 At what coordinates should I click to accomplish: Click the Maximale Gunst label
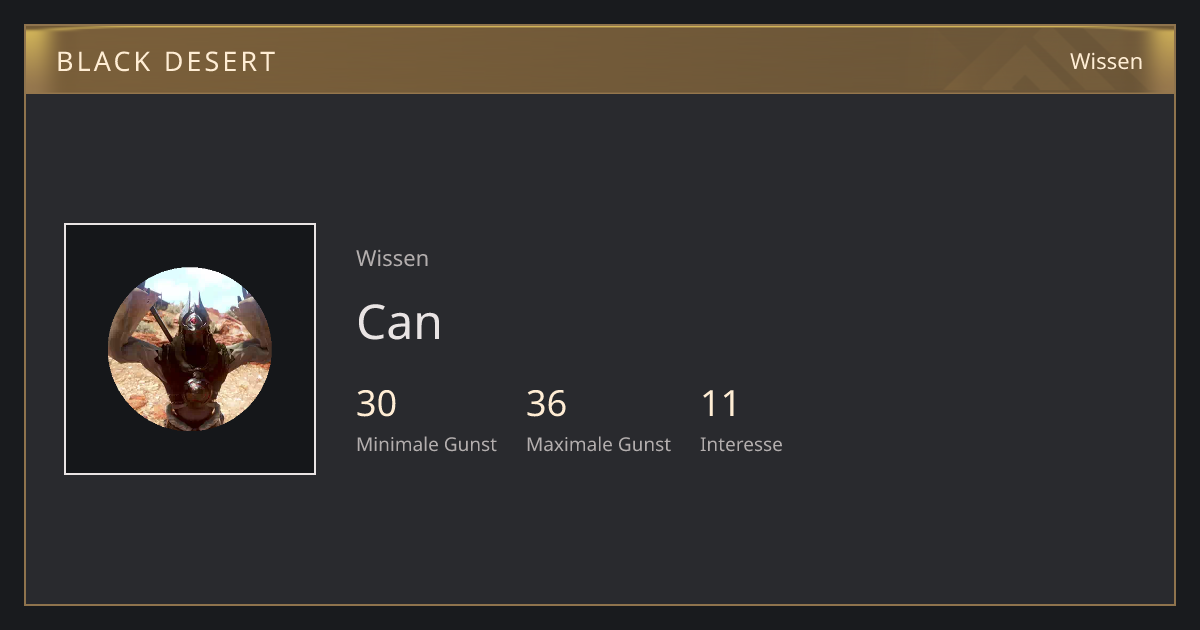598,444
